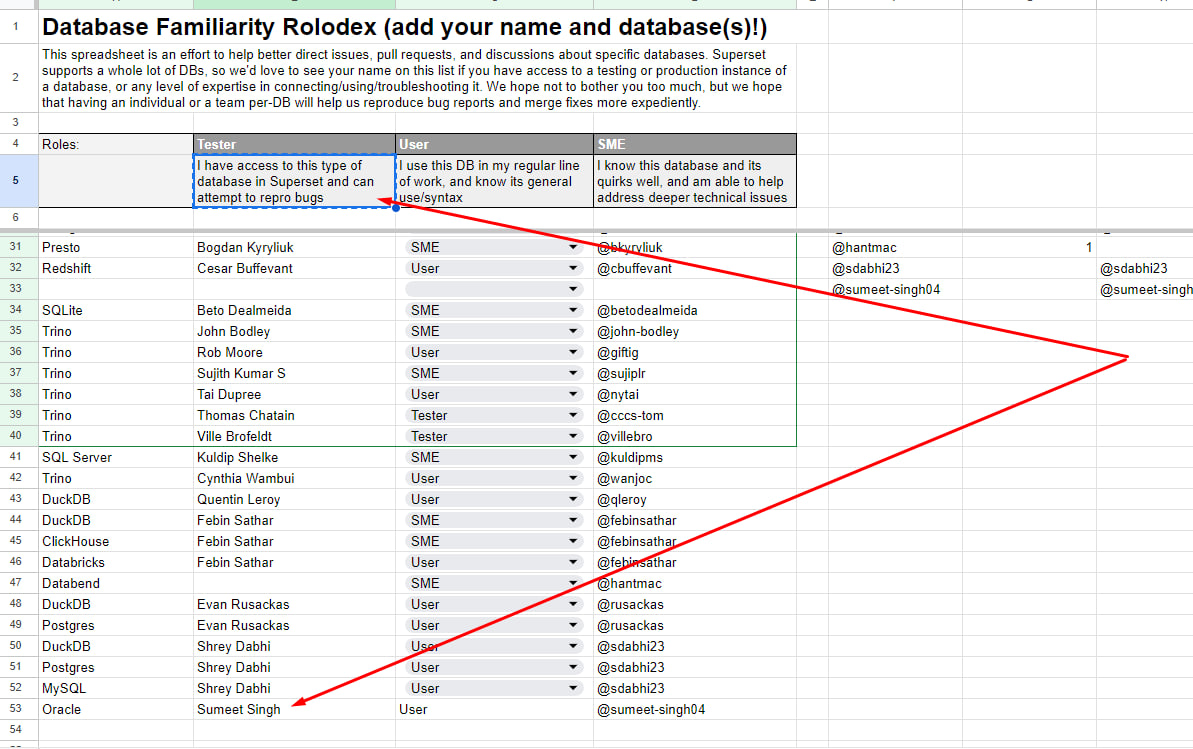Viewport: 1193px width, 749px height.
Task: Open role dropdown for Thomas Chatain row
Action: click(572, 415)
